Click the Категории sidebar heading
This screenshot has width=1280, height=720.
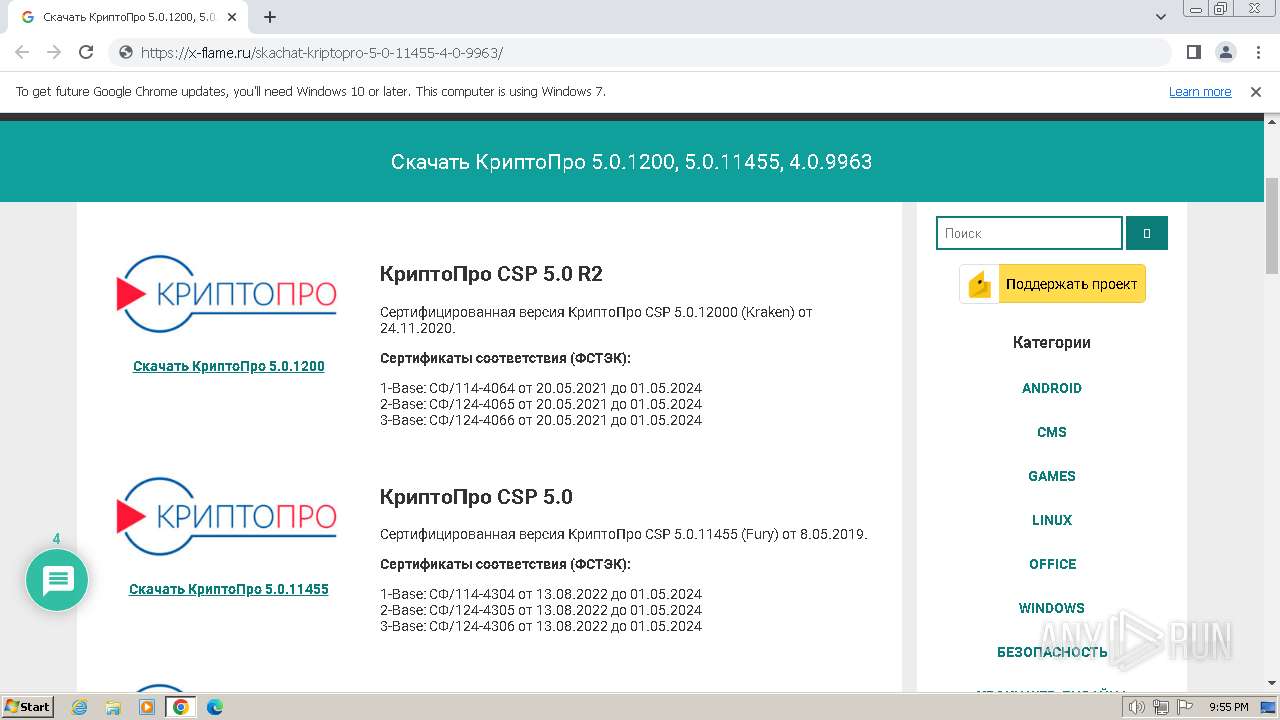point(1052,342)
